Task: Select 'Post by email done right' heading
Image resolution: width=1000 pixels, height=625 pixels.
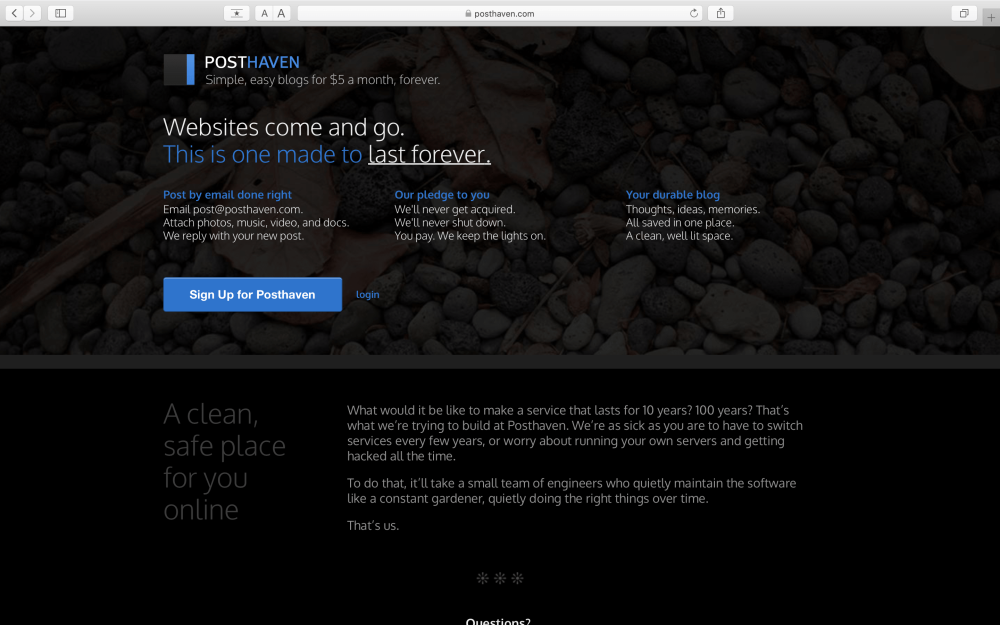Action: 227,195
